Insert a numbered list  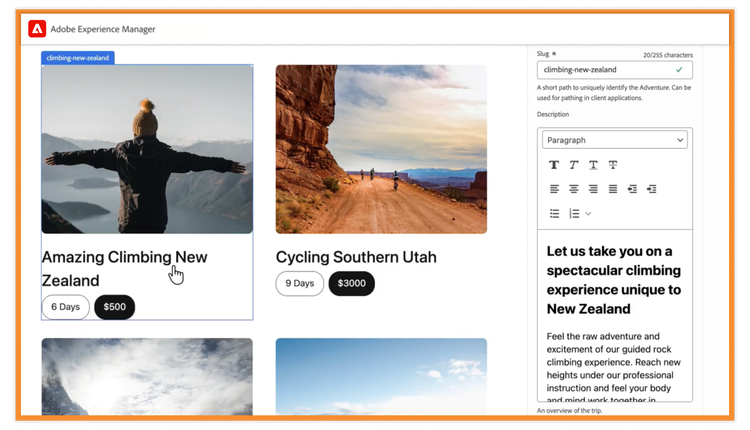(574, 213)
